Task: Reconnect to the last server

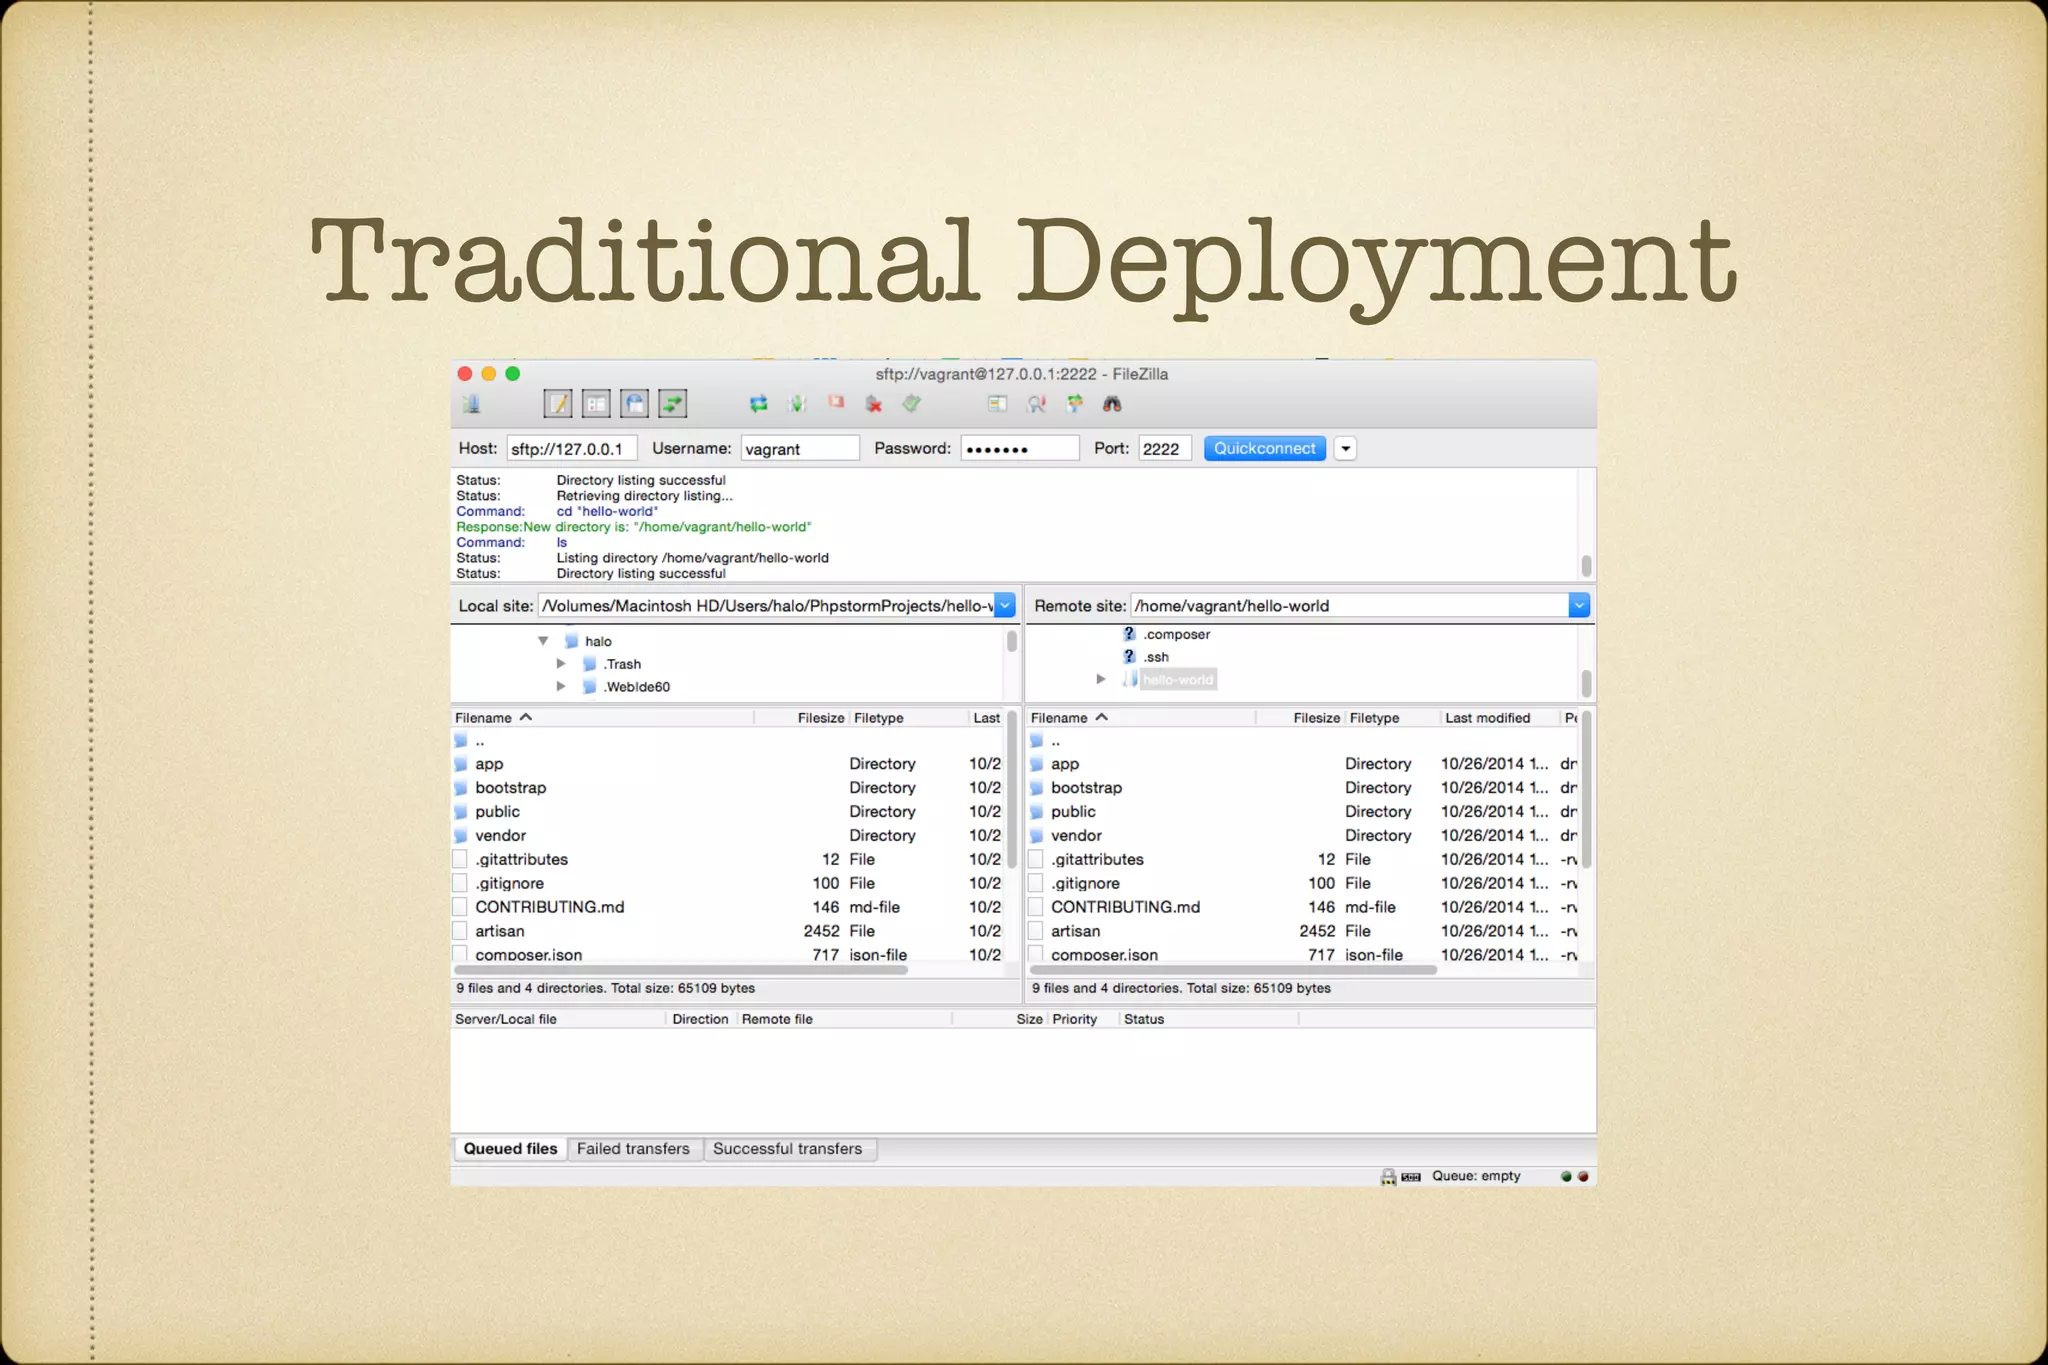Action: click(912, 404)
